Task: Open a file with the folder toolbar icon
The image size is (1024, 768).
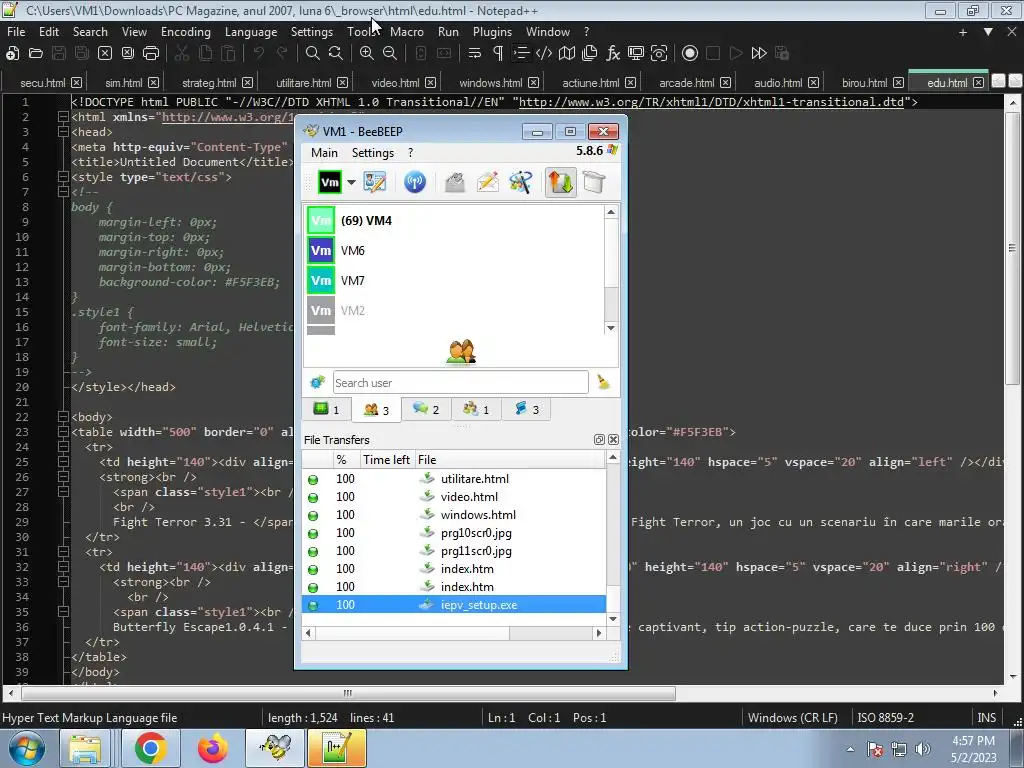Action: pyautogui.click(x=36, y=54)
